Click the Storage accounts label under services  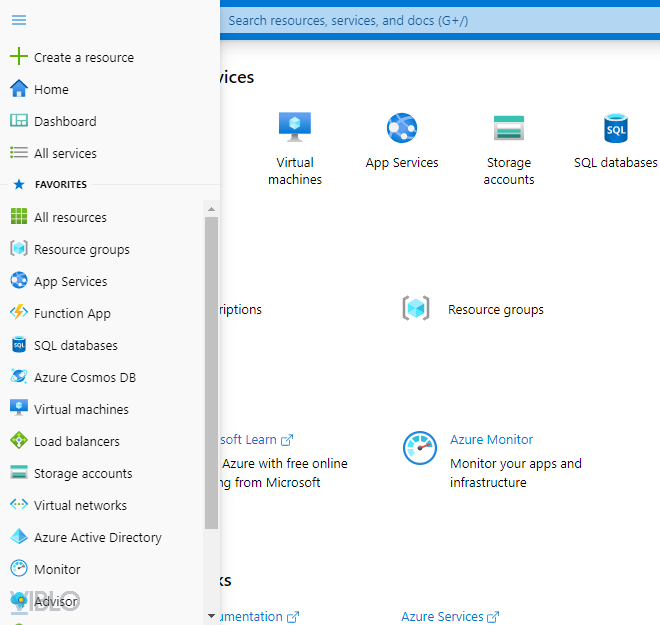point(509,171)
